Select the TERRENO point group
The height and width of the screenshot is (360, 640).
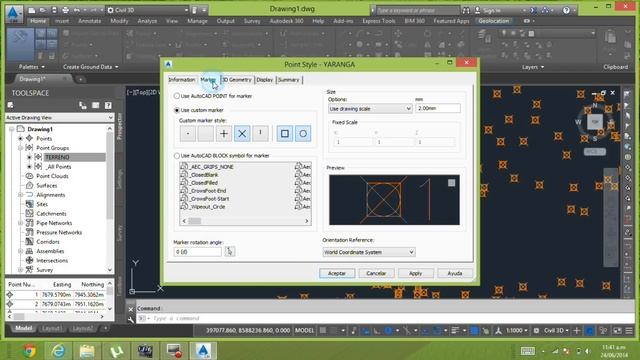tap(57, 157)
